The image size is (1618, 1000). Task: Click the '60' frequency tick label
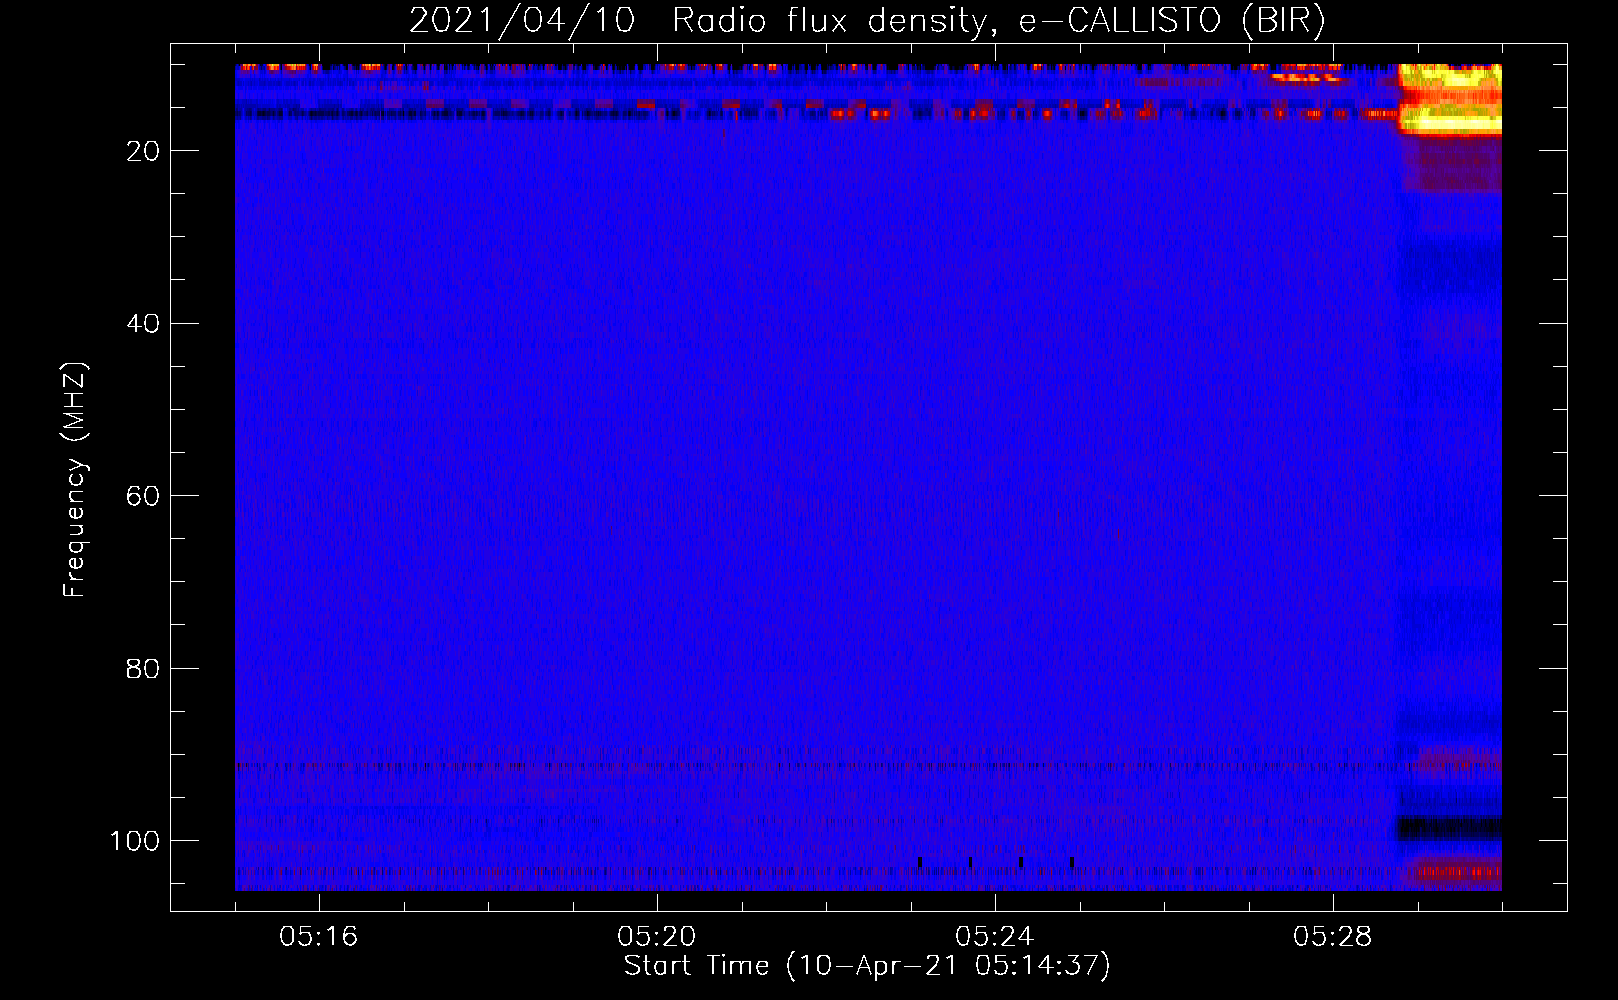point(143,496)
